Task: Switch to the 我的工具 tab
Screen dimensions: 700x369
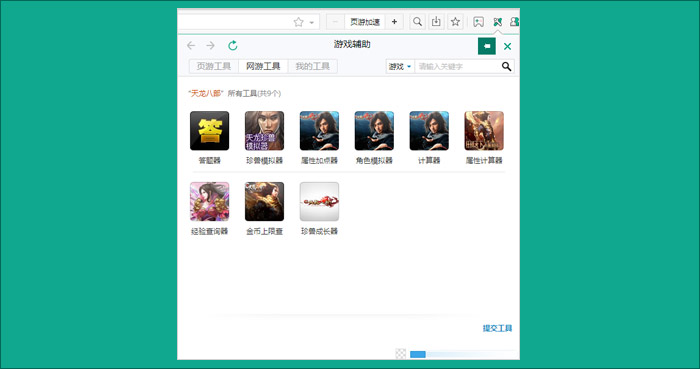Action: pyautogui.click(x=312, y=66)
